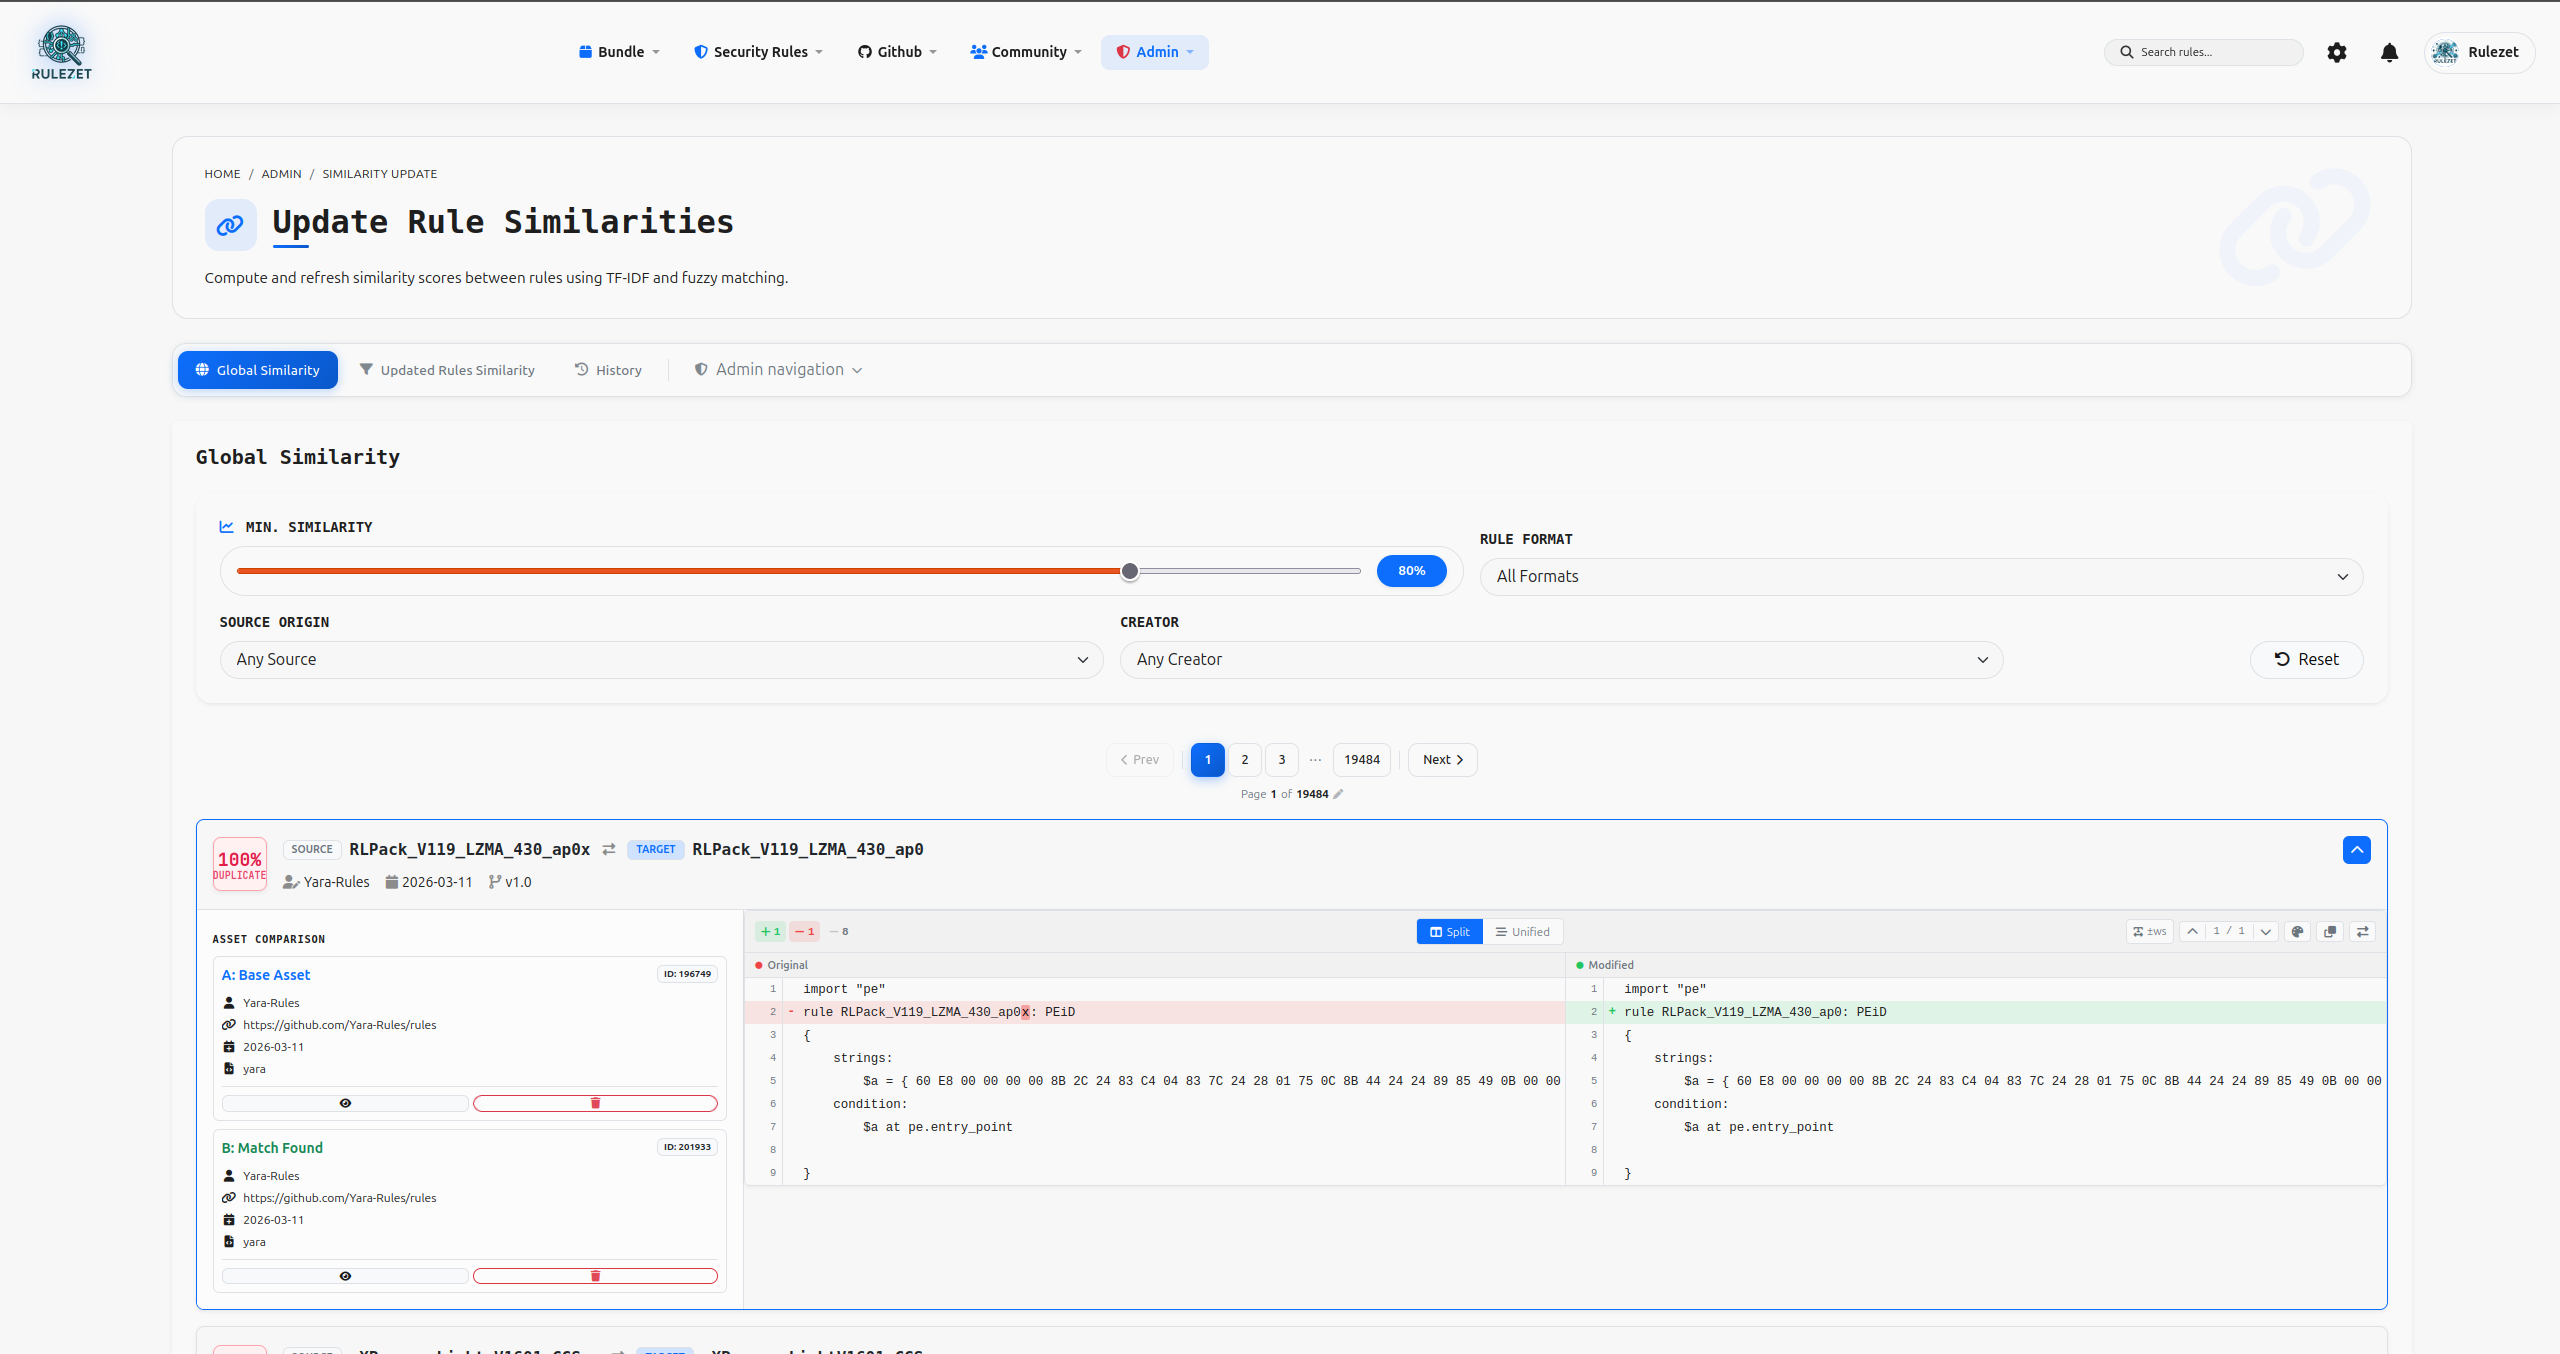
Task: Click the link icon beside the page title
Action: click(230, 225)
